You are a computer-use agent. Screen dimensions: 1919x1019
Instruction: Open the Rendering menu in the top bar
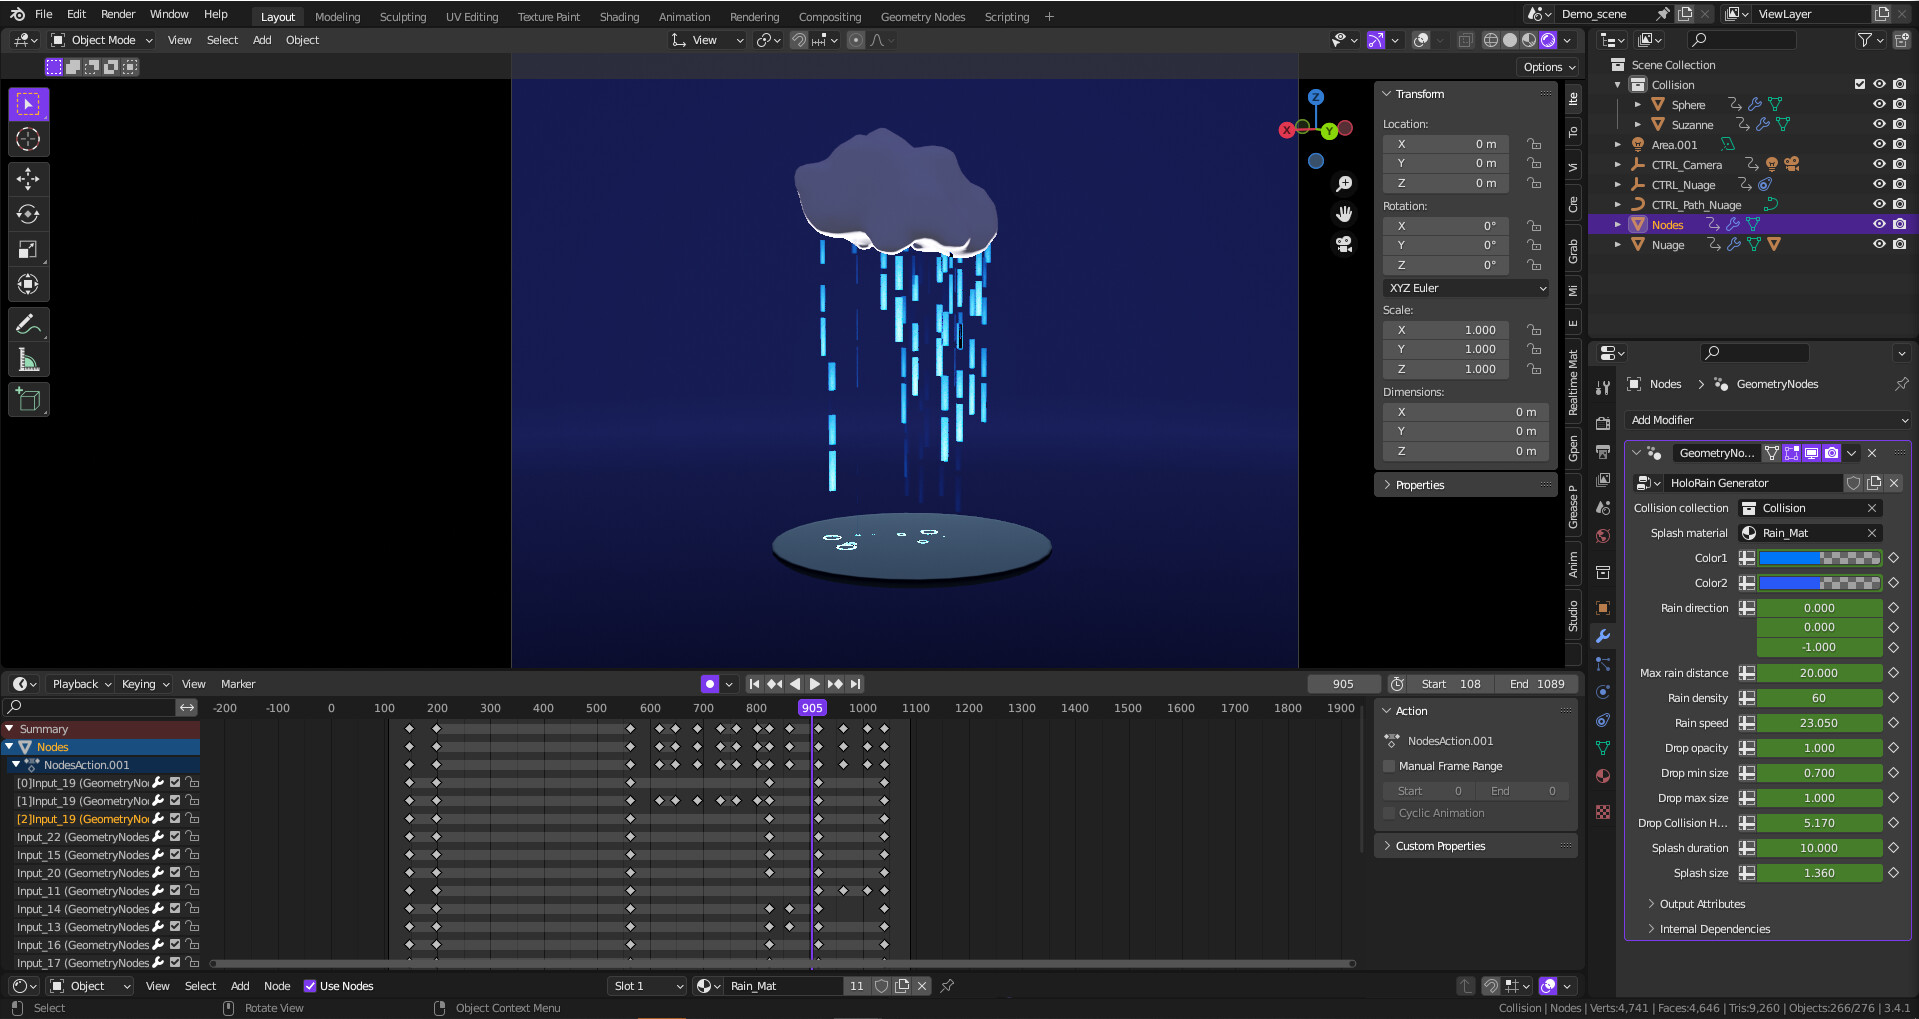pyautogui.click(x=754, y=16)
